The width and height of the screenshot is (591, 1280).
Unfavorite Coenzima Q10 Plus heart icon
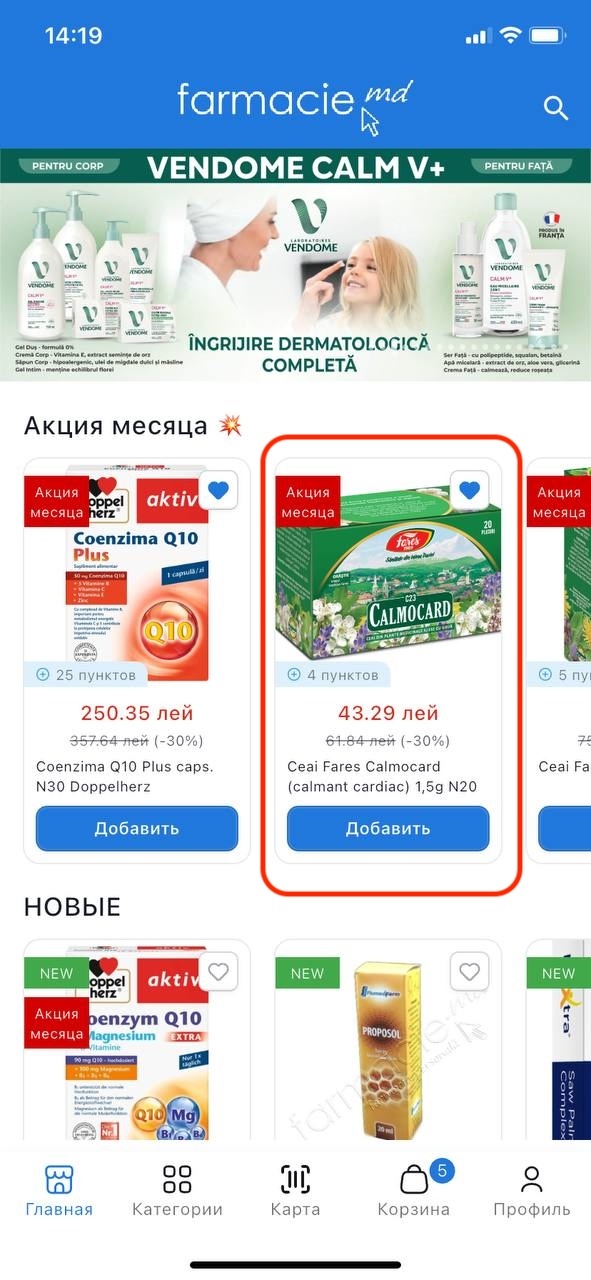(x=219, y=490)
